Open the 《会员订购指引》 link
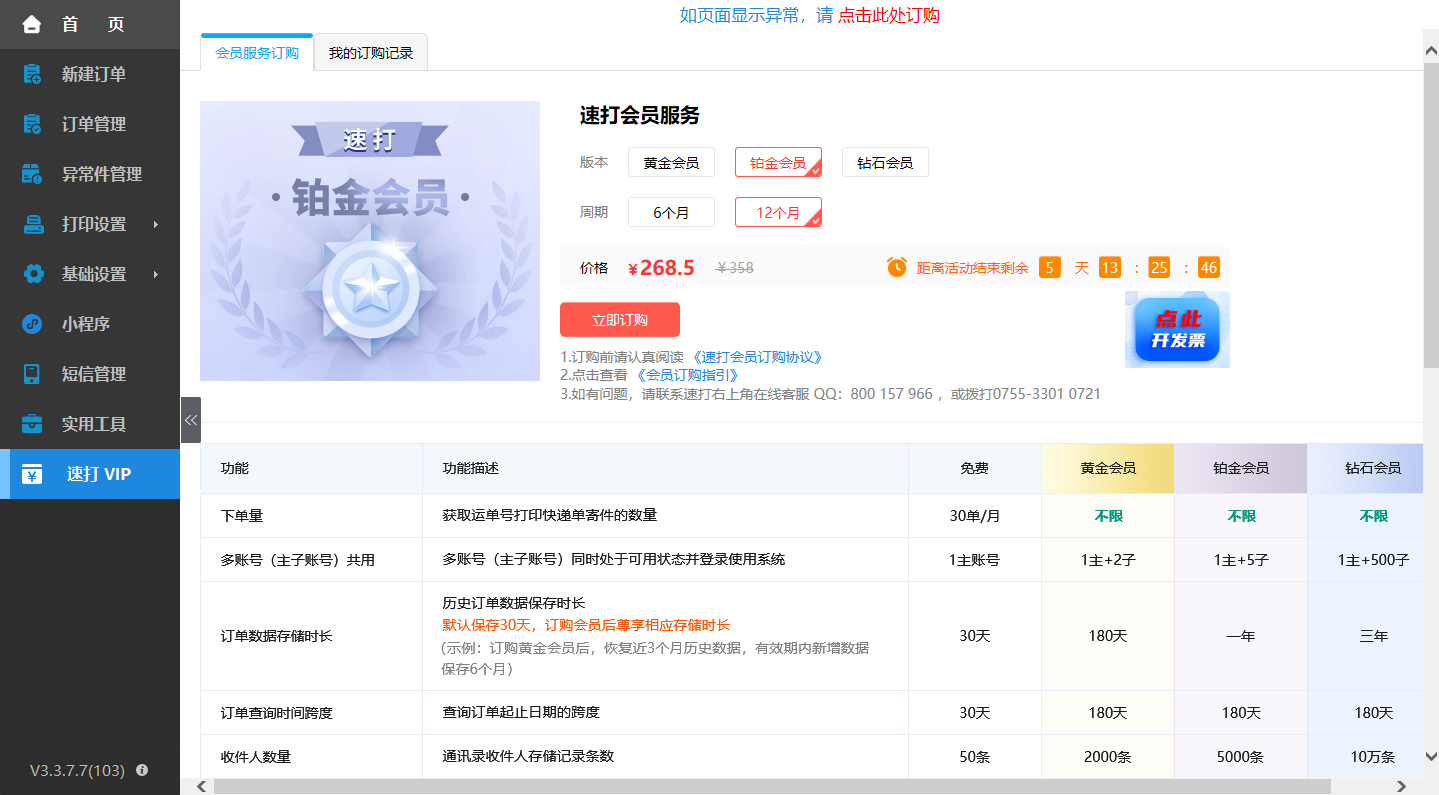 pyautogui.click(x=687, y=375)
